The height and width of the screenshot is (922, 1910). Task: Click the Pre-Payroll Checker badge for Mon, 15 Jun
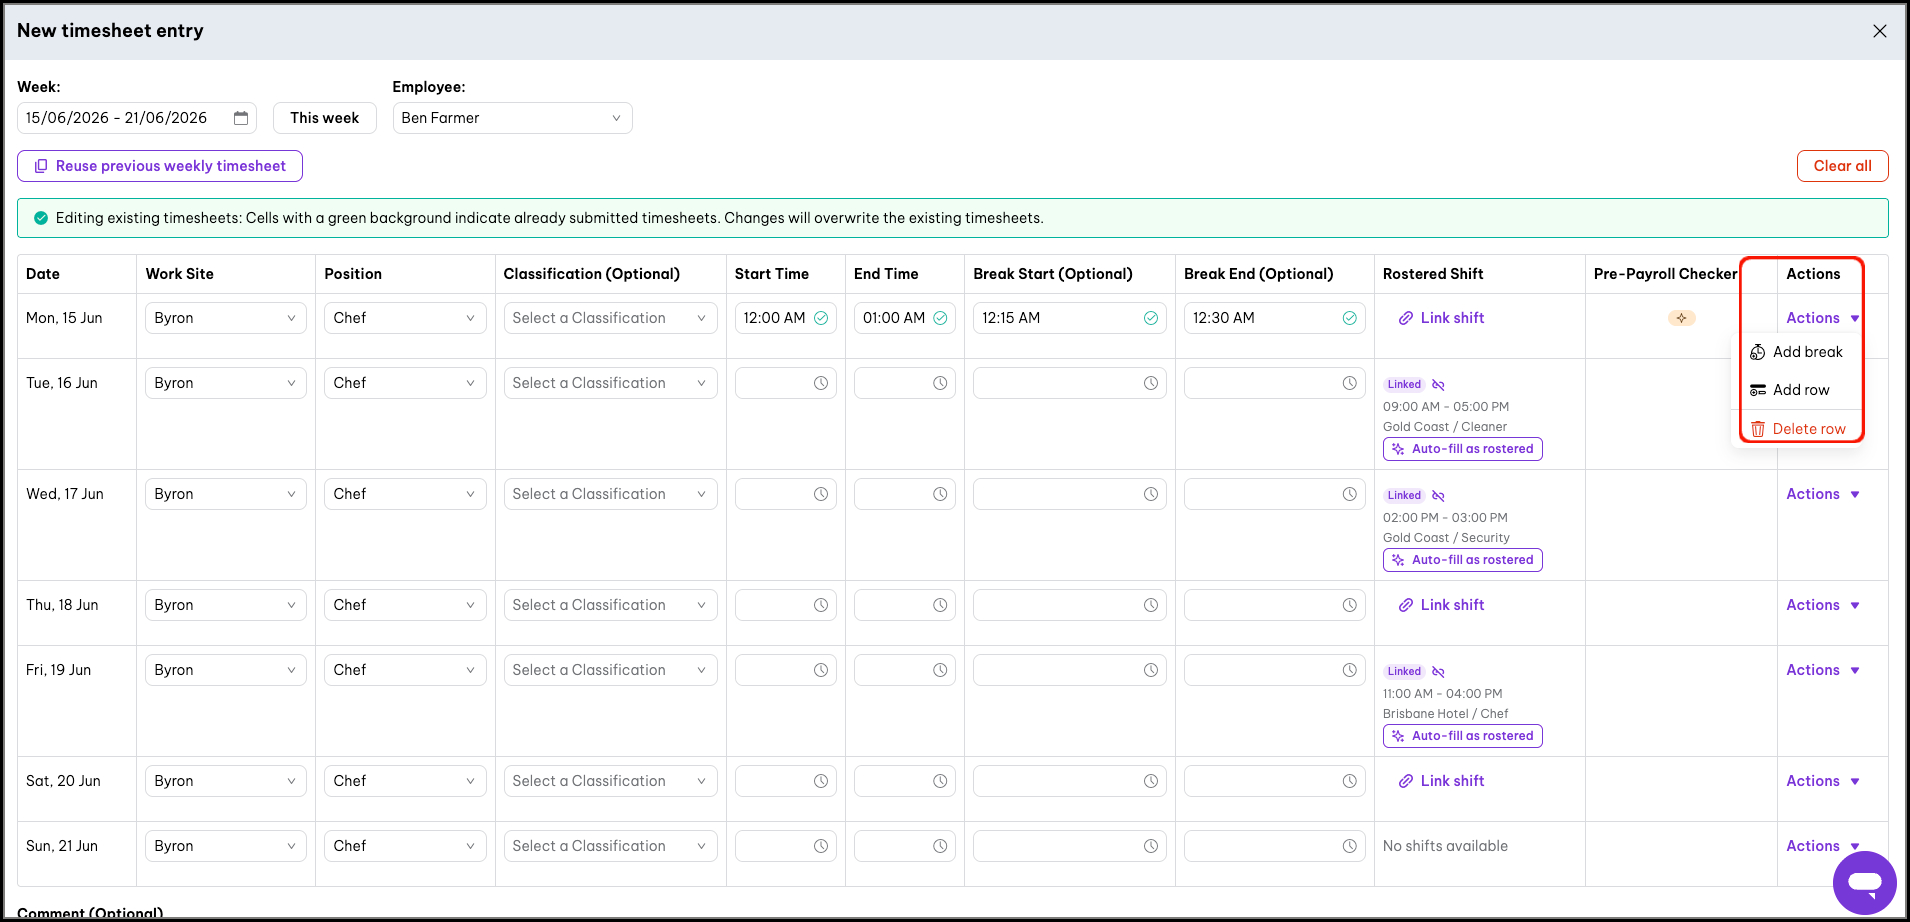(x=1681, y=318)
